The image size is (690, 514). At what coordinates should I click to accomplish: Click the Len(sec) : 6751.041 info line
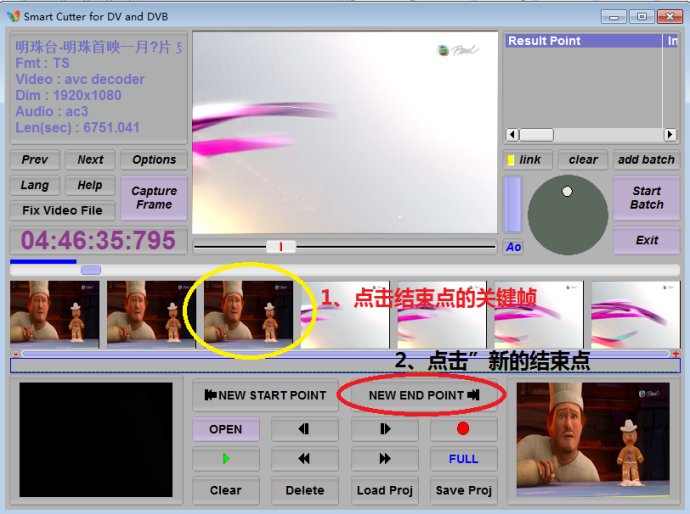tap(77, 128)
